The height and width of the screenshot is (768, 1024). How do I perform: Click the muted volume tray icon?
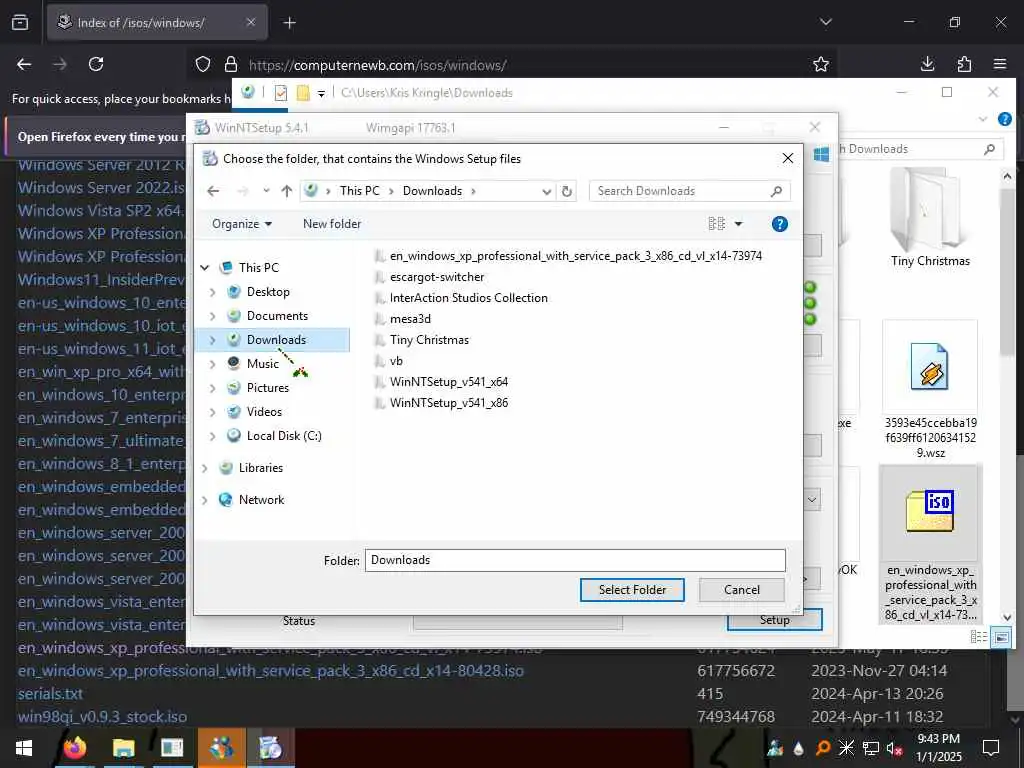tap(893, 748)
